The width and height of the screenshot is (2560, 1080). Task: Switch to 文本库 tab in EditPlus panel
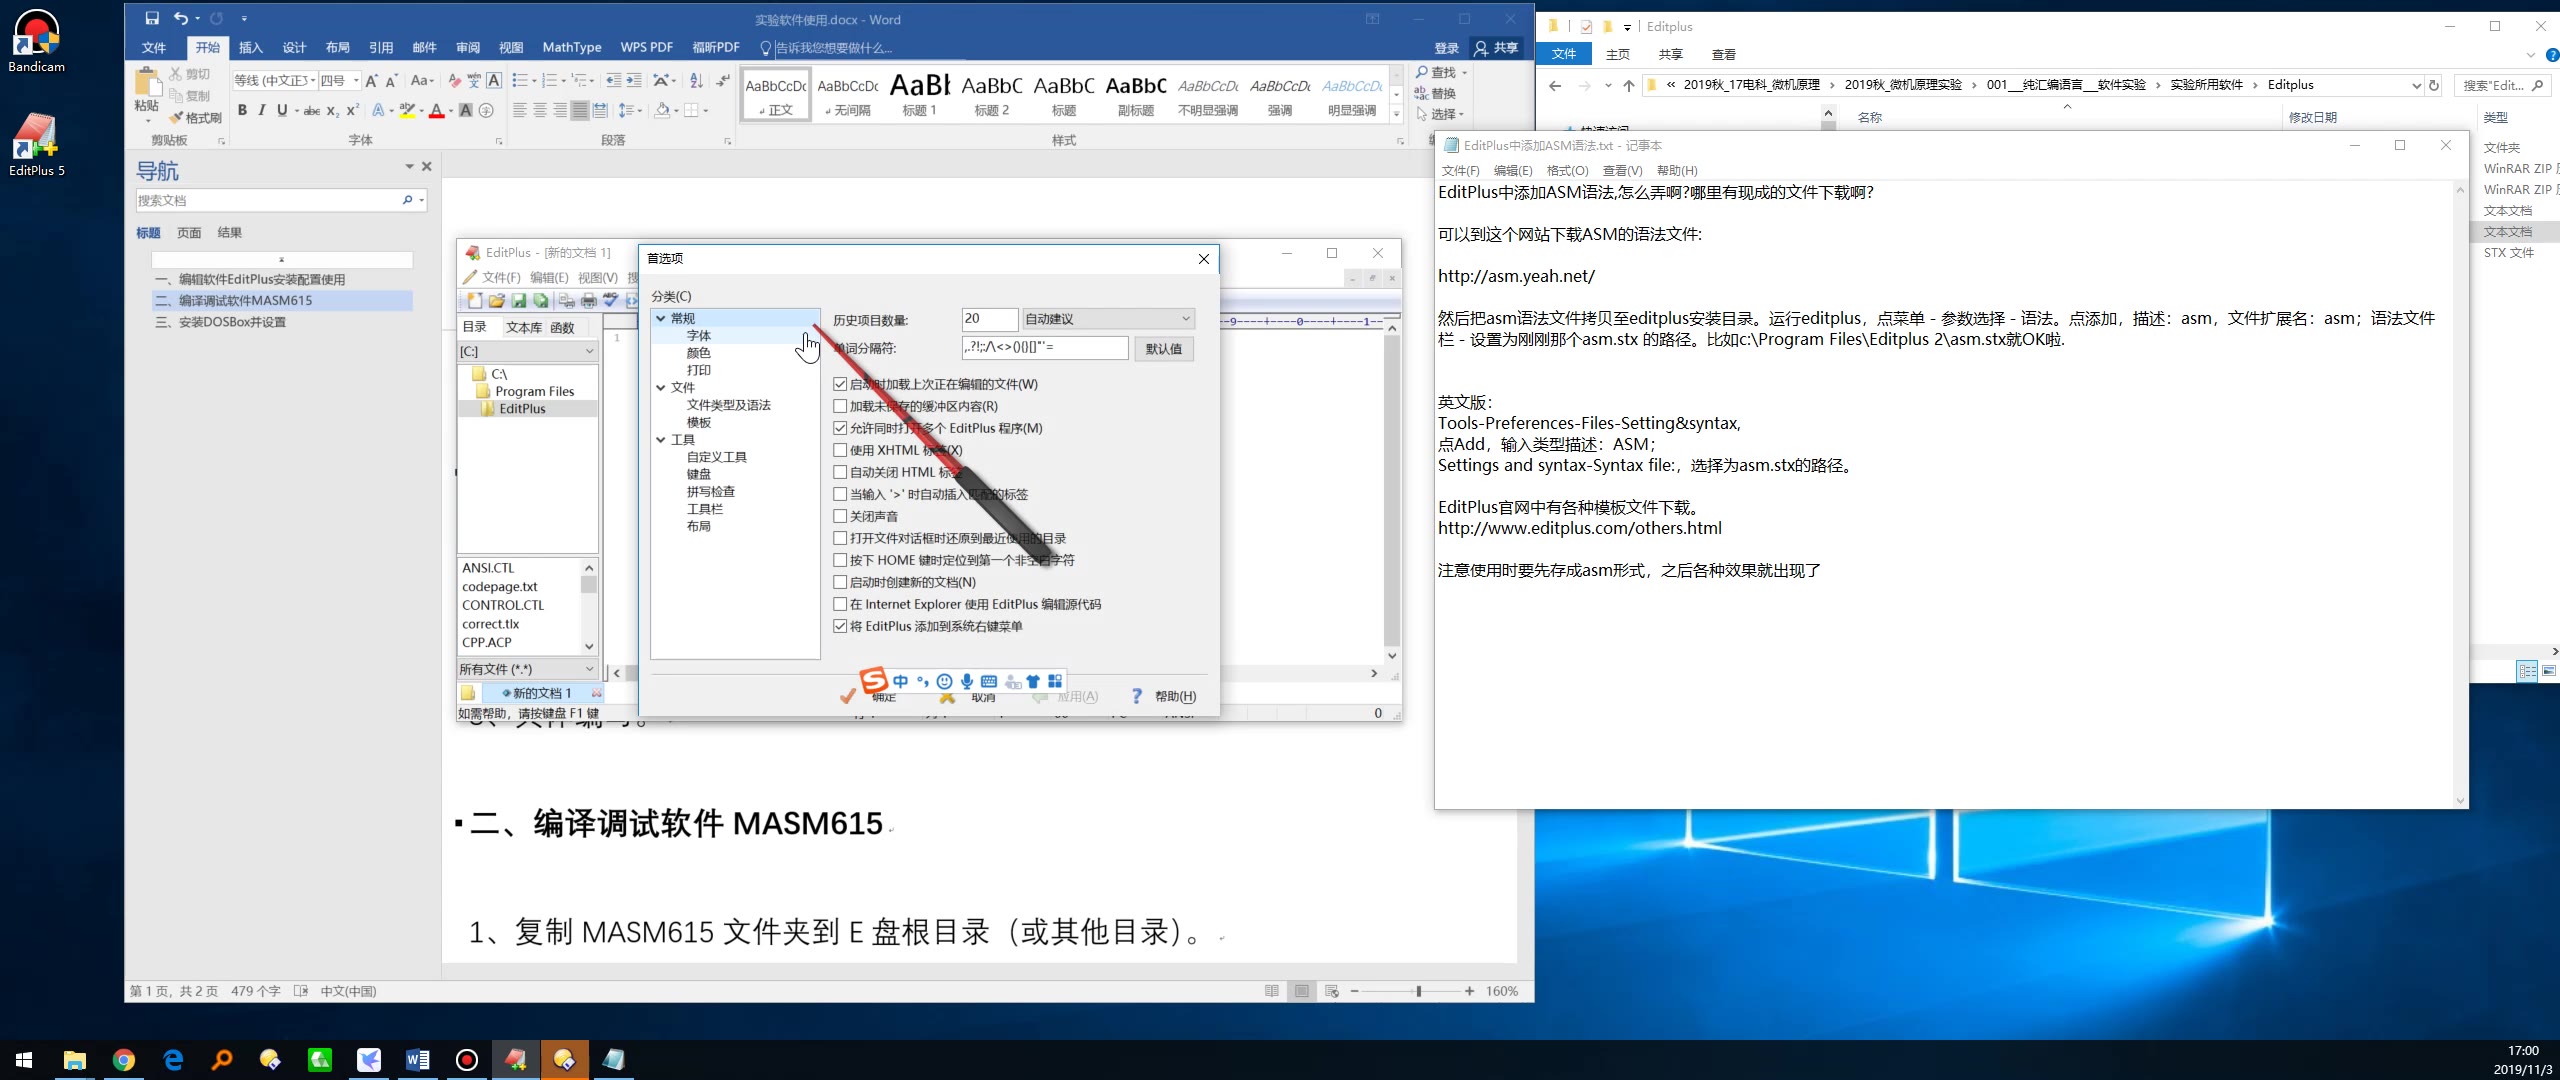[x=523, y=327]
